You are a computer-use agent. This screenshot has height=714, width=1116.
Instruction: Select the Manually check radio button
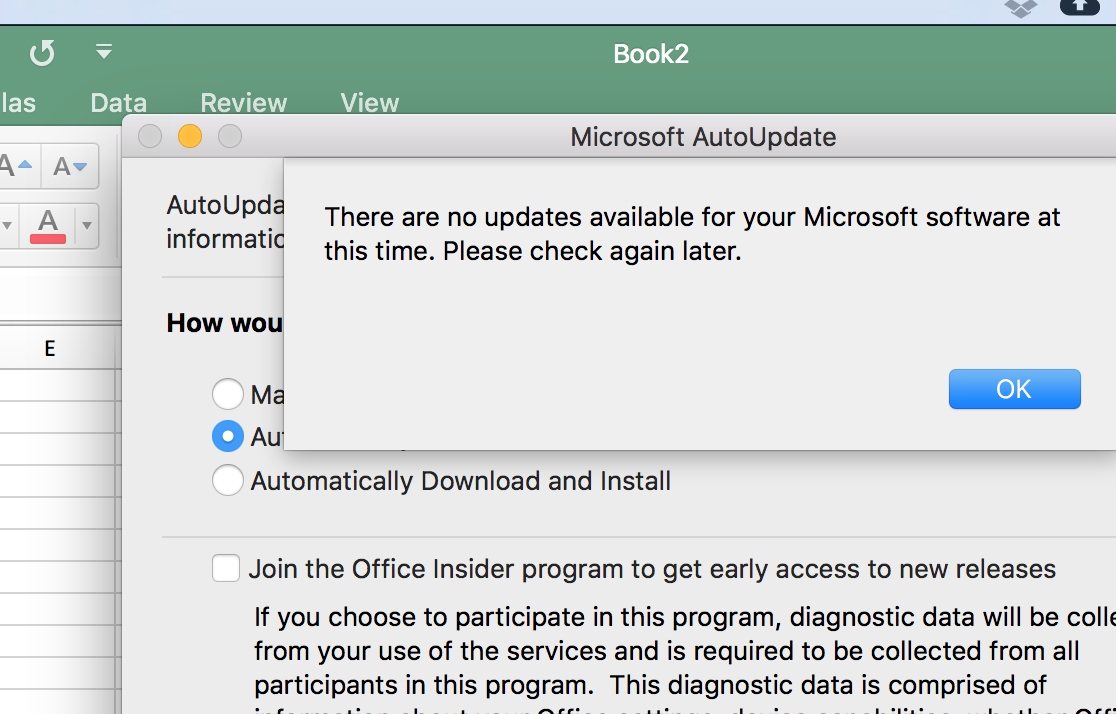[x=228, y=394]
